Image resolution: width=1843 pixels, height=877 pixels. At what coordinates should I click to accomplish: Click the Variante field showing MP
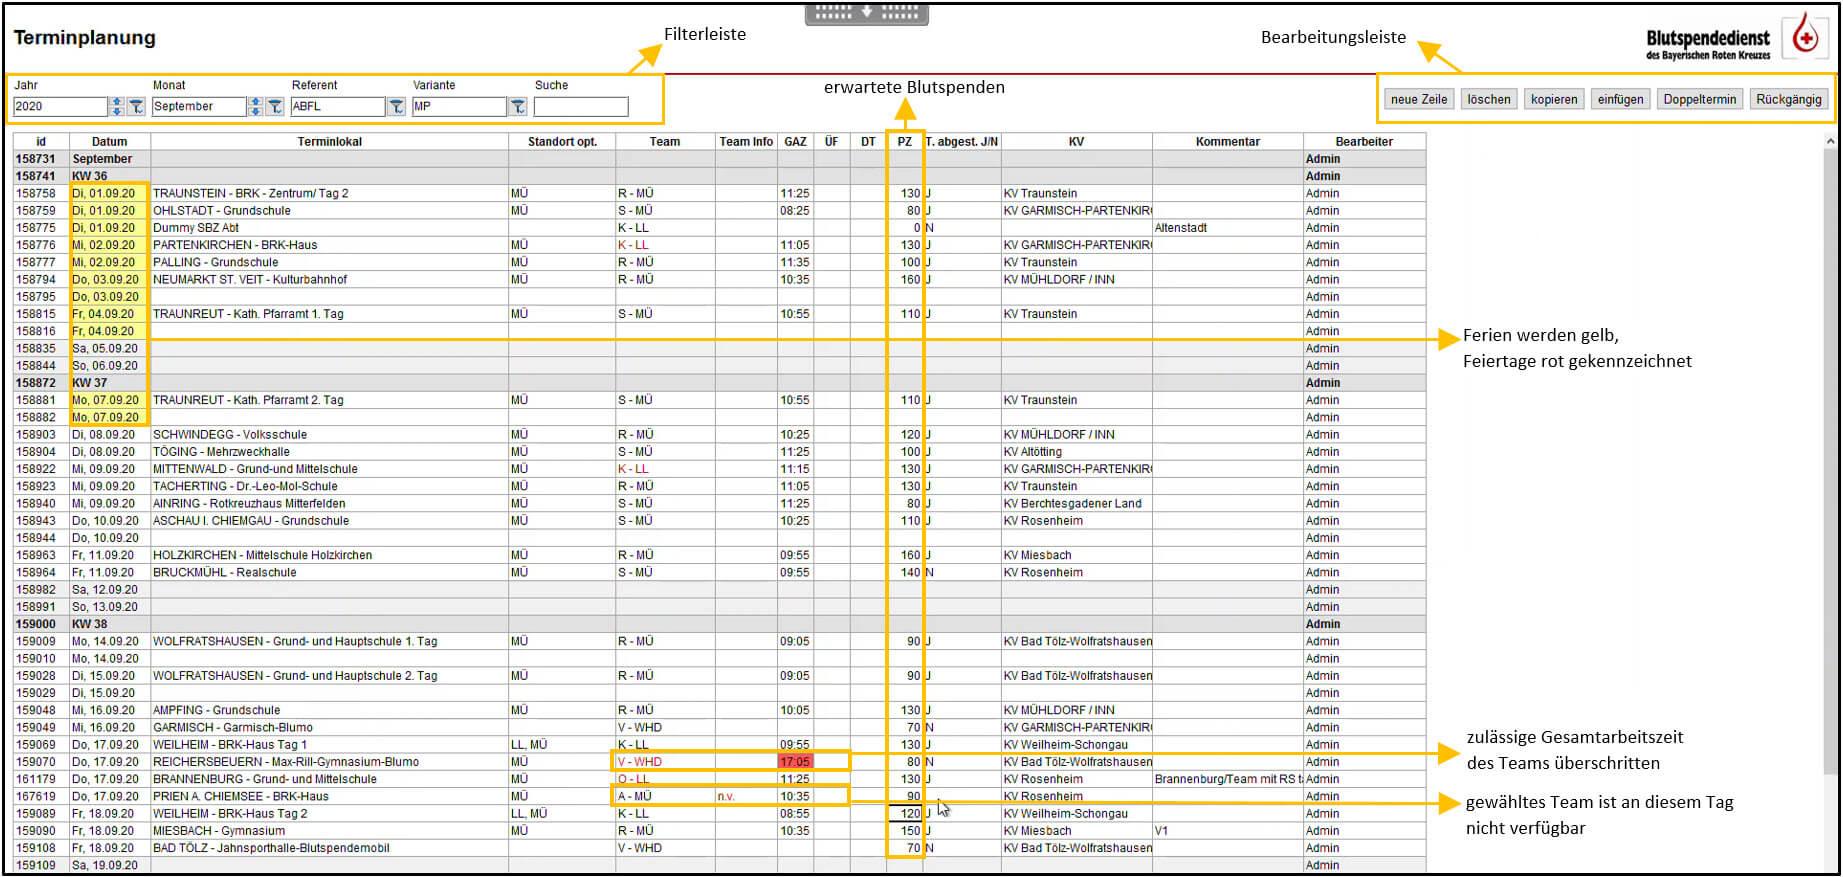458,106
